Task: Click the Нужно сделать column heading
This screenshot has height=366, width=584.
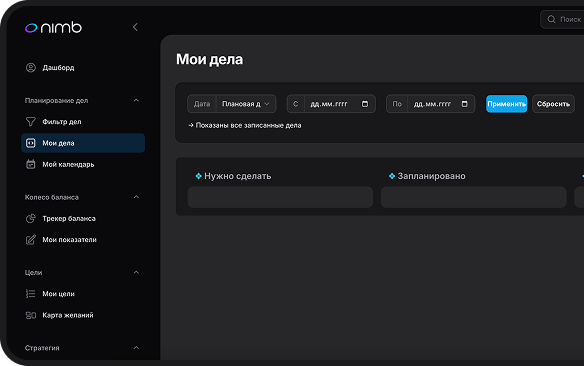Action: click(x=238, y=176)
